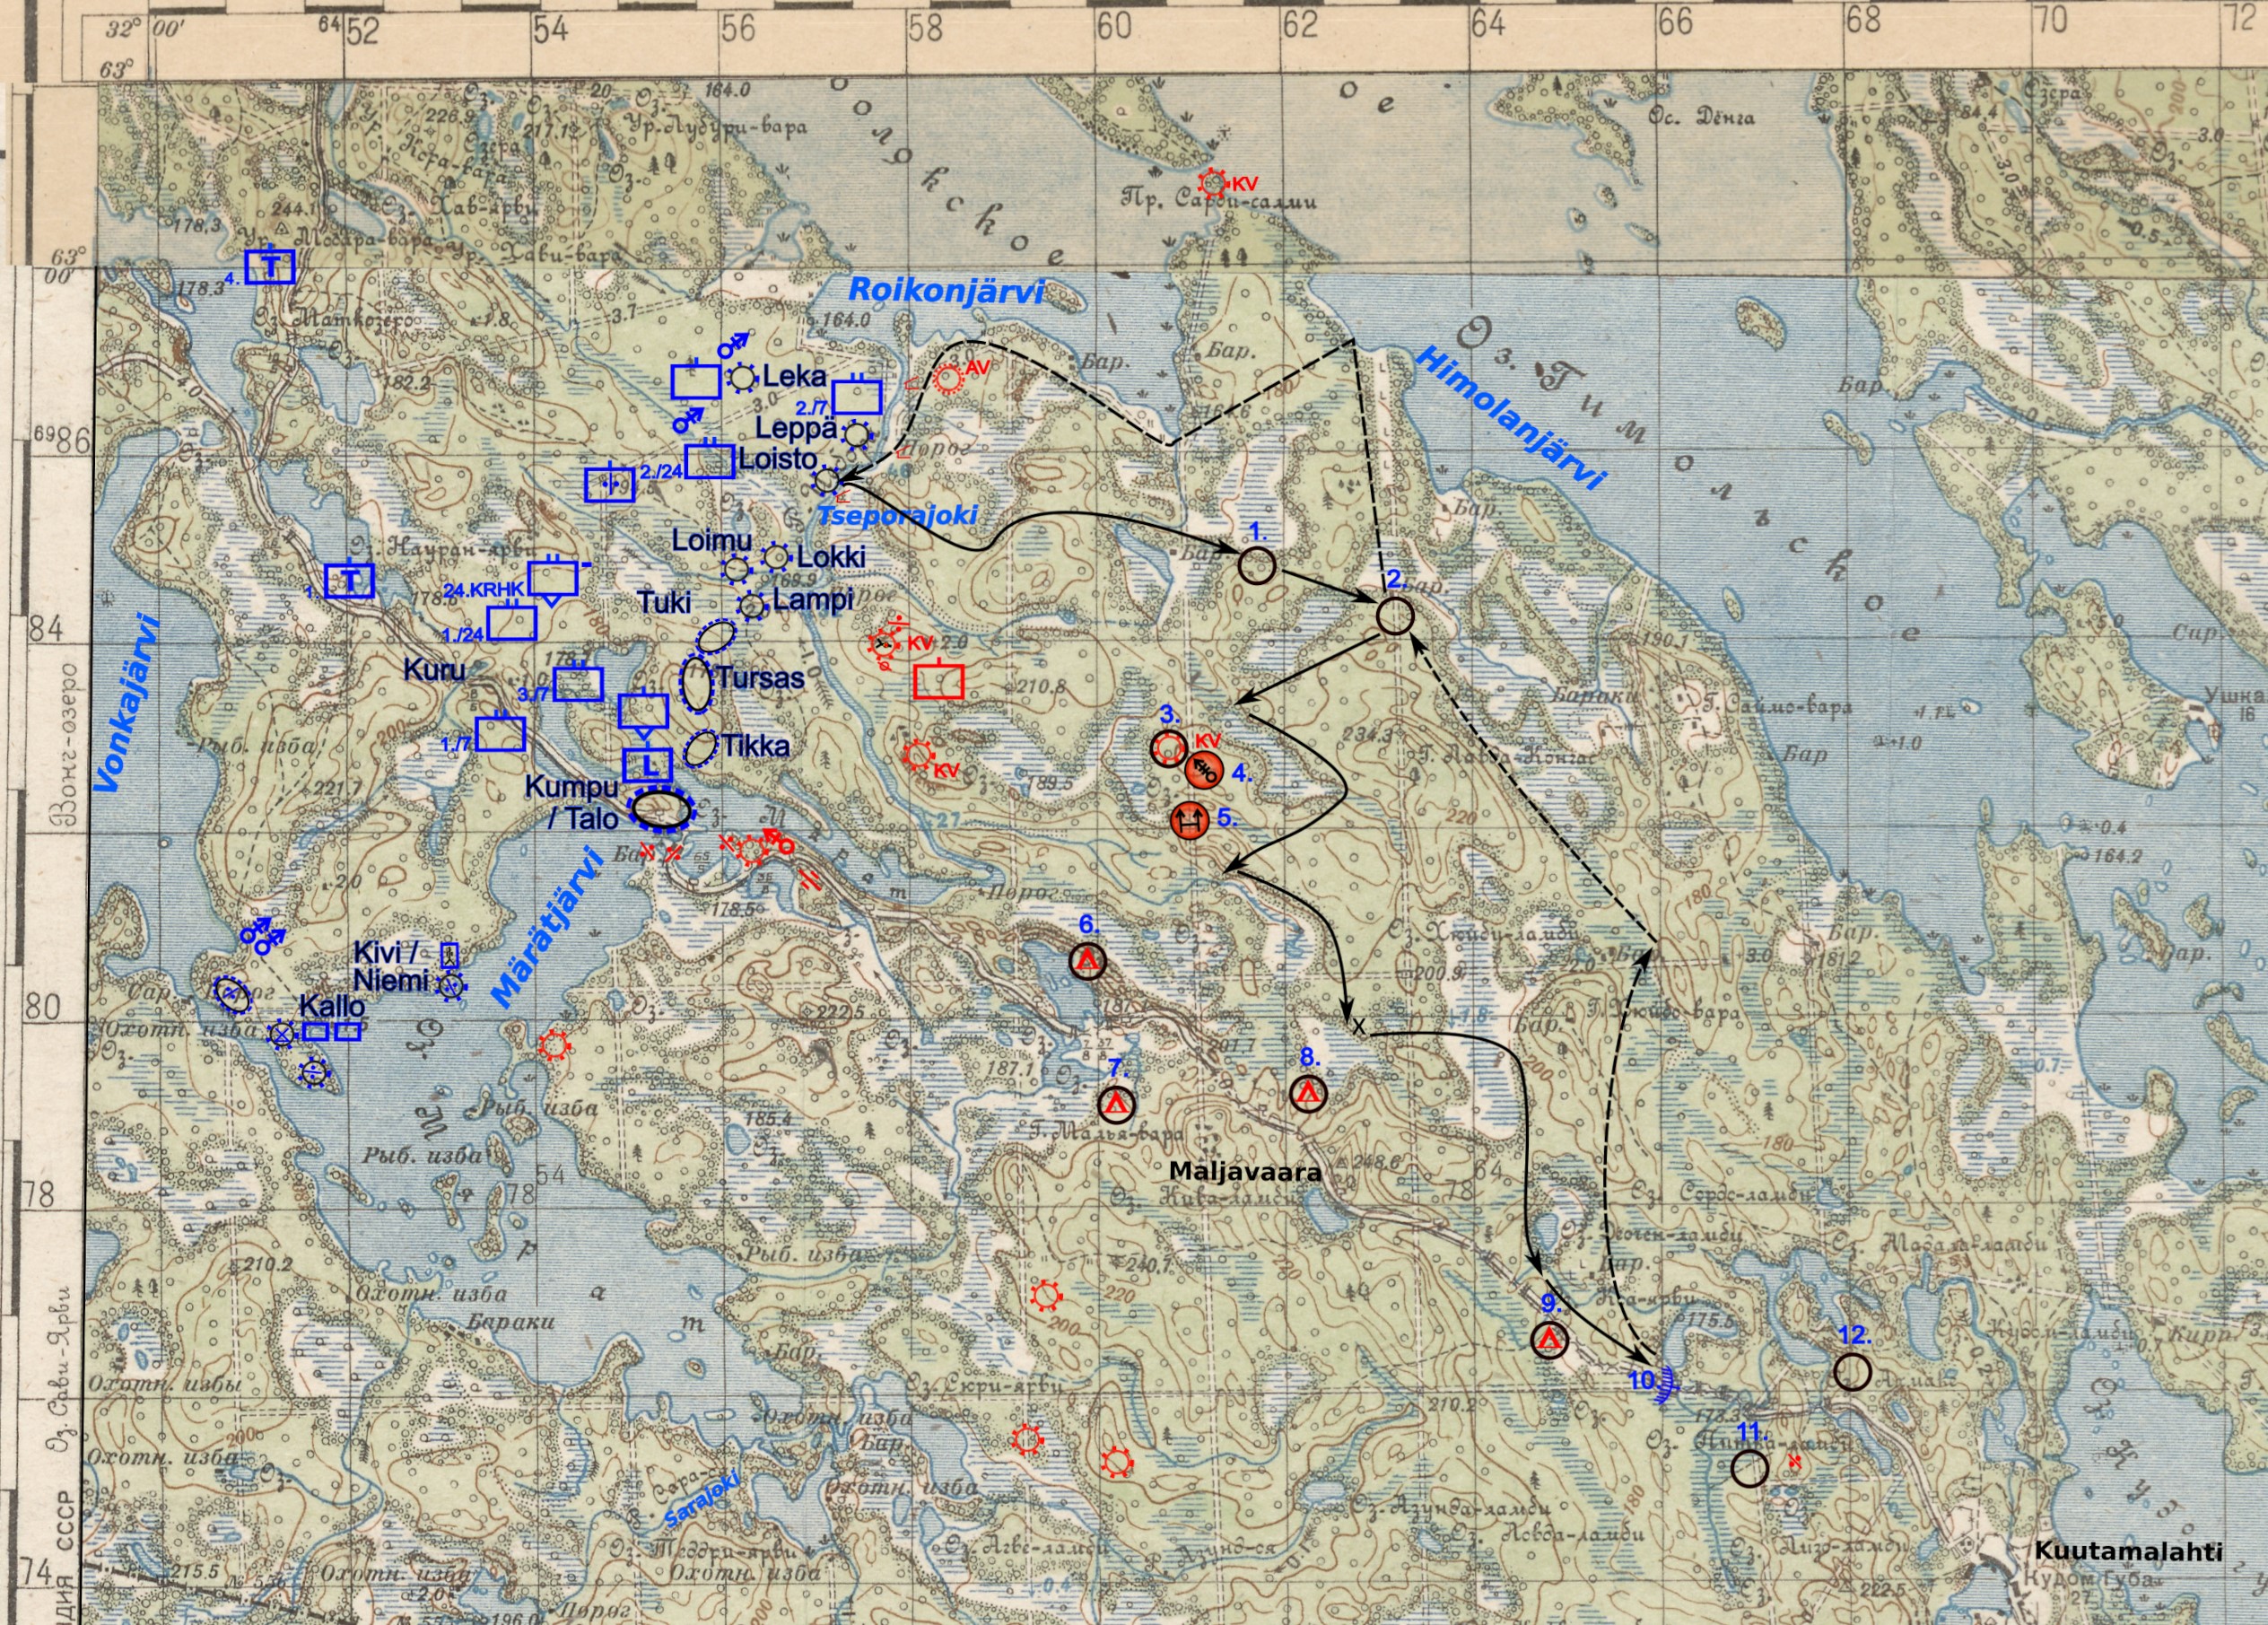2268x1625 pixels.
Task: Click the X junction on the arrow route
Action: (x=1358, y=1026)
